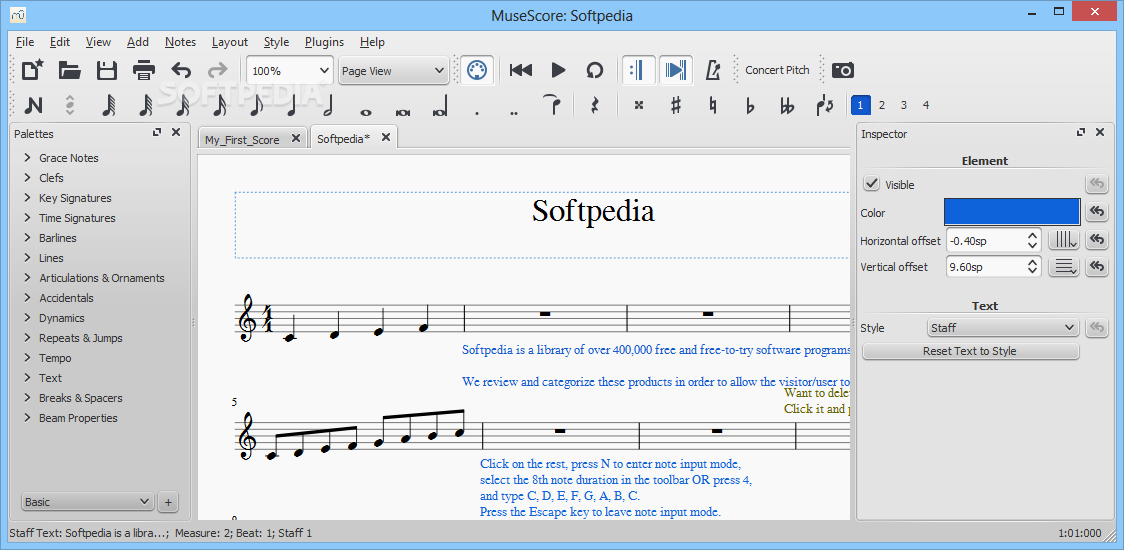The width and height of the screenshot is (1124, 550).
Task: Toggle the metronome icon
Action: pos(713,70)
